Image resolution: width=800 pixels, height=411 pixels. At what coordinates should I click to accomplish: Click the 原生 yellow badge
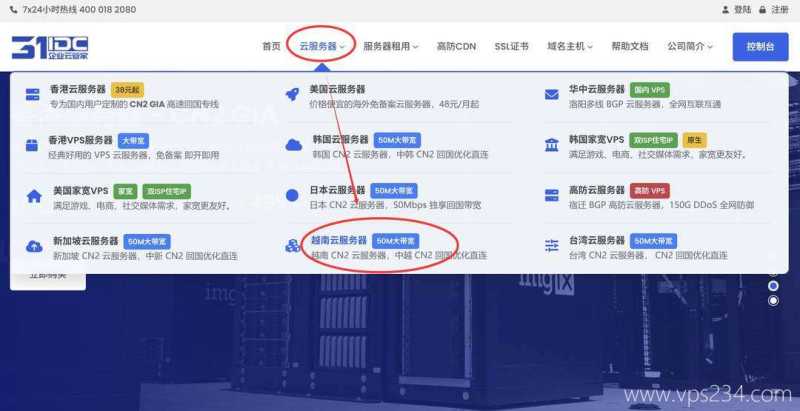coord(694,140)
